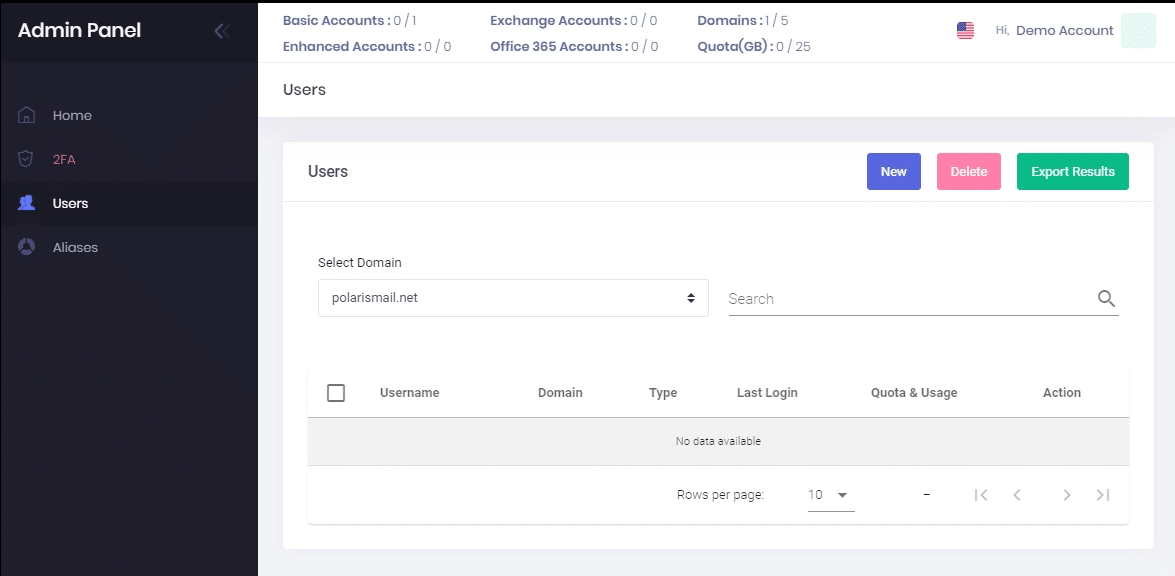
Task: Click the Export Results button
Action: tap(1072, 172)
